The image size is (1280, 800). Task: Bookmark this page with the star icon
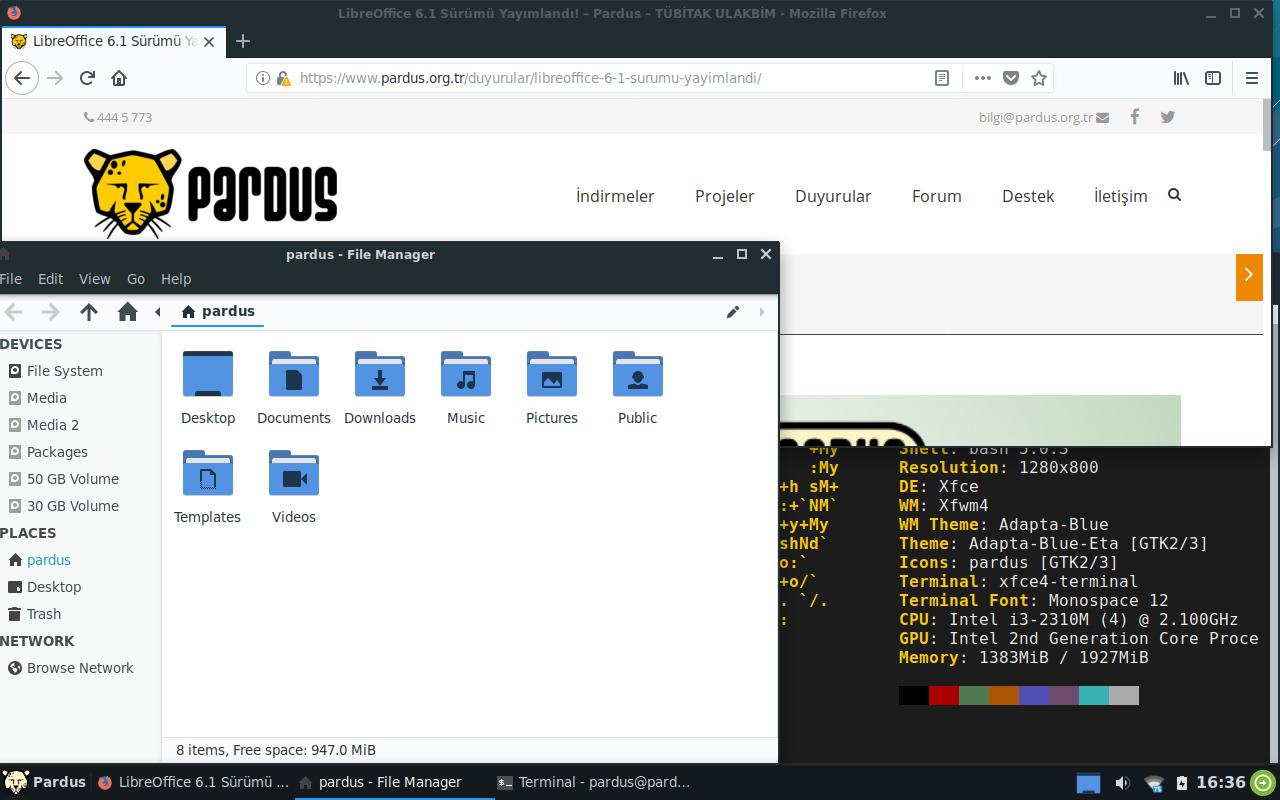coord(1039,77)
